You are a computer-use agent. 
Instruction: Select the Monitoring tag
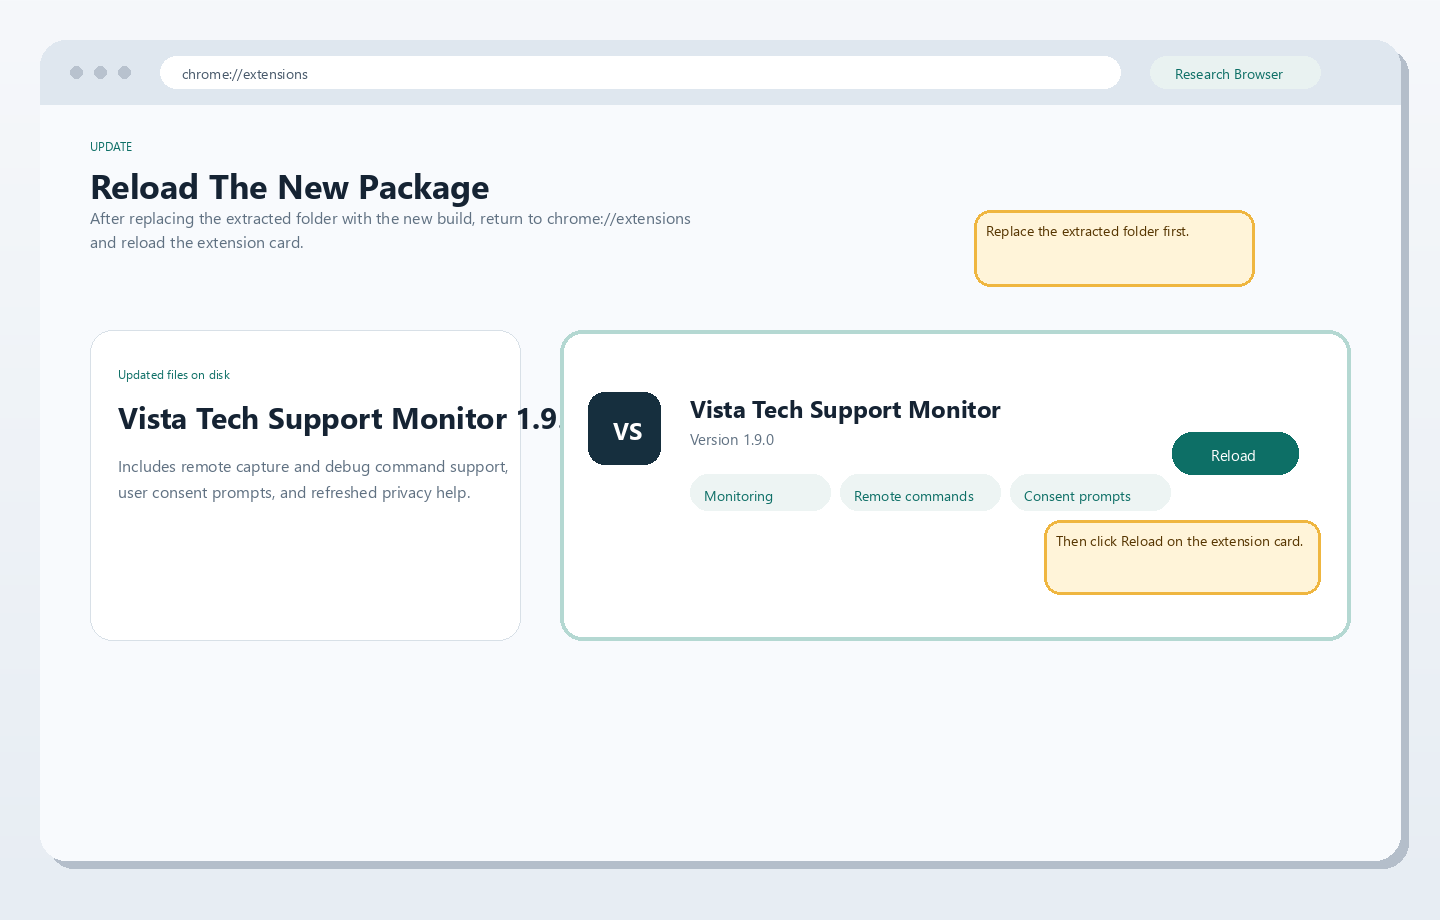click(760, 493)
